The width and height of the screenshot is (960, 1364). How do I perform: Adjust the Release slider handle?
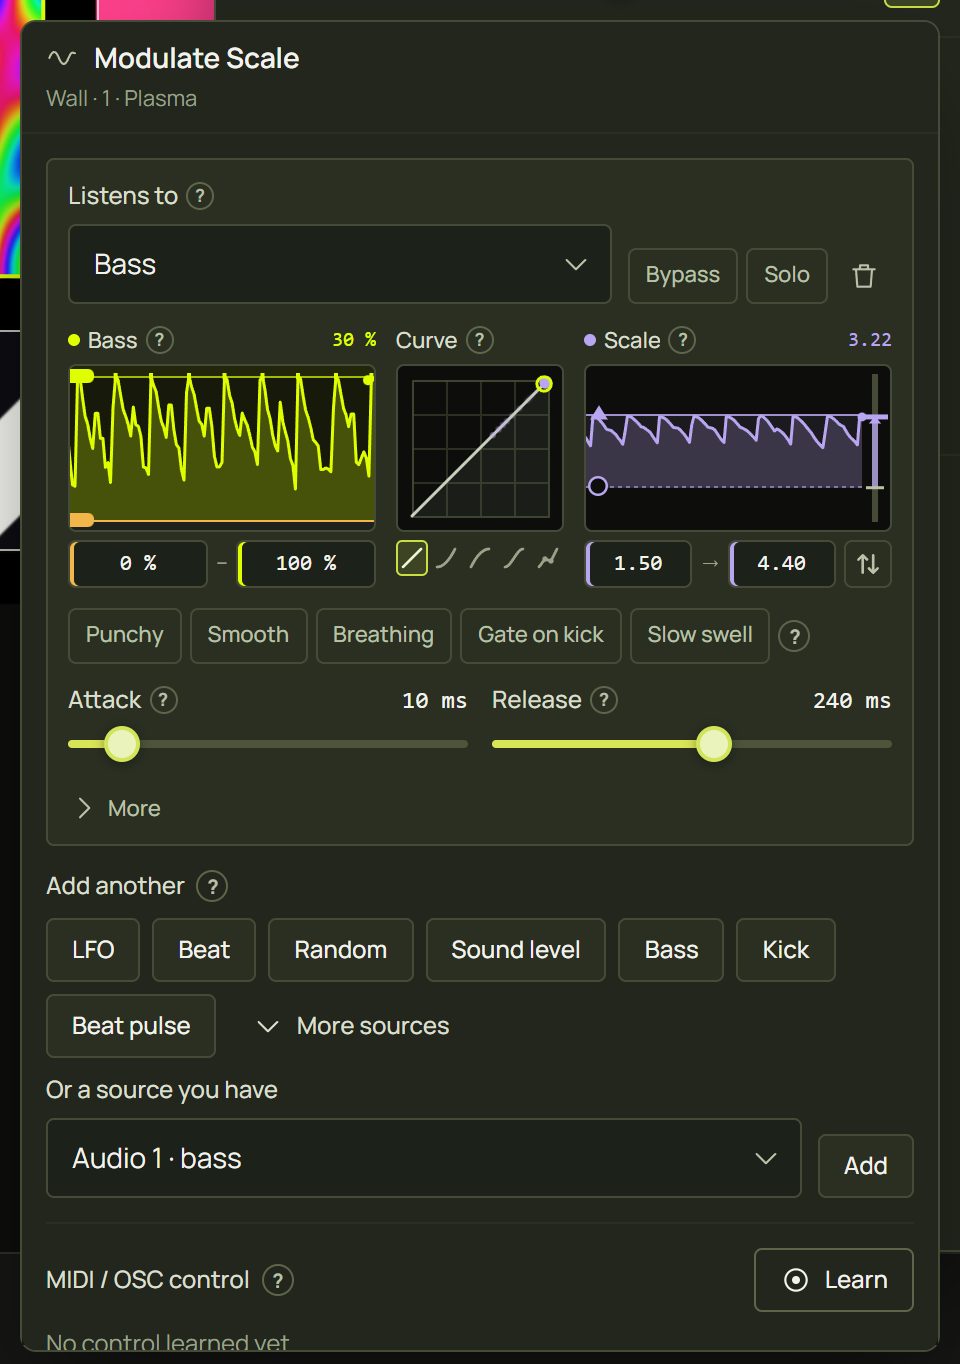714,744
